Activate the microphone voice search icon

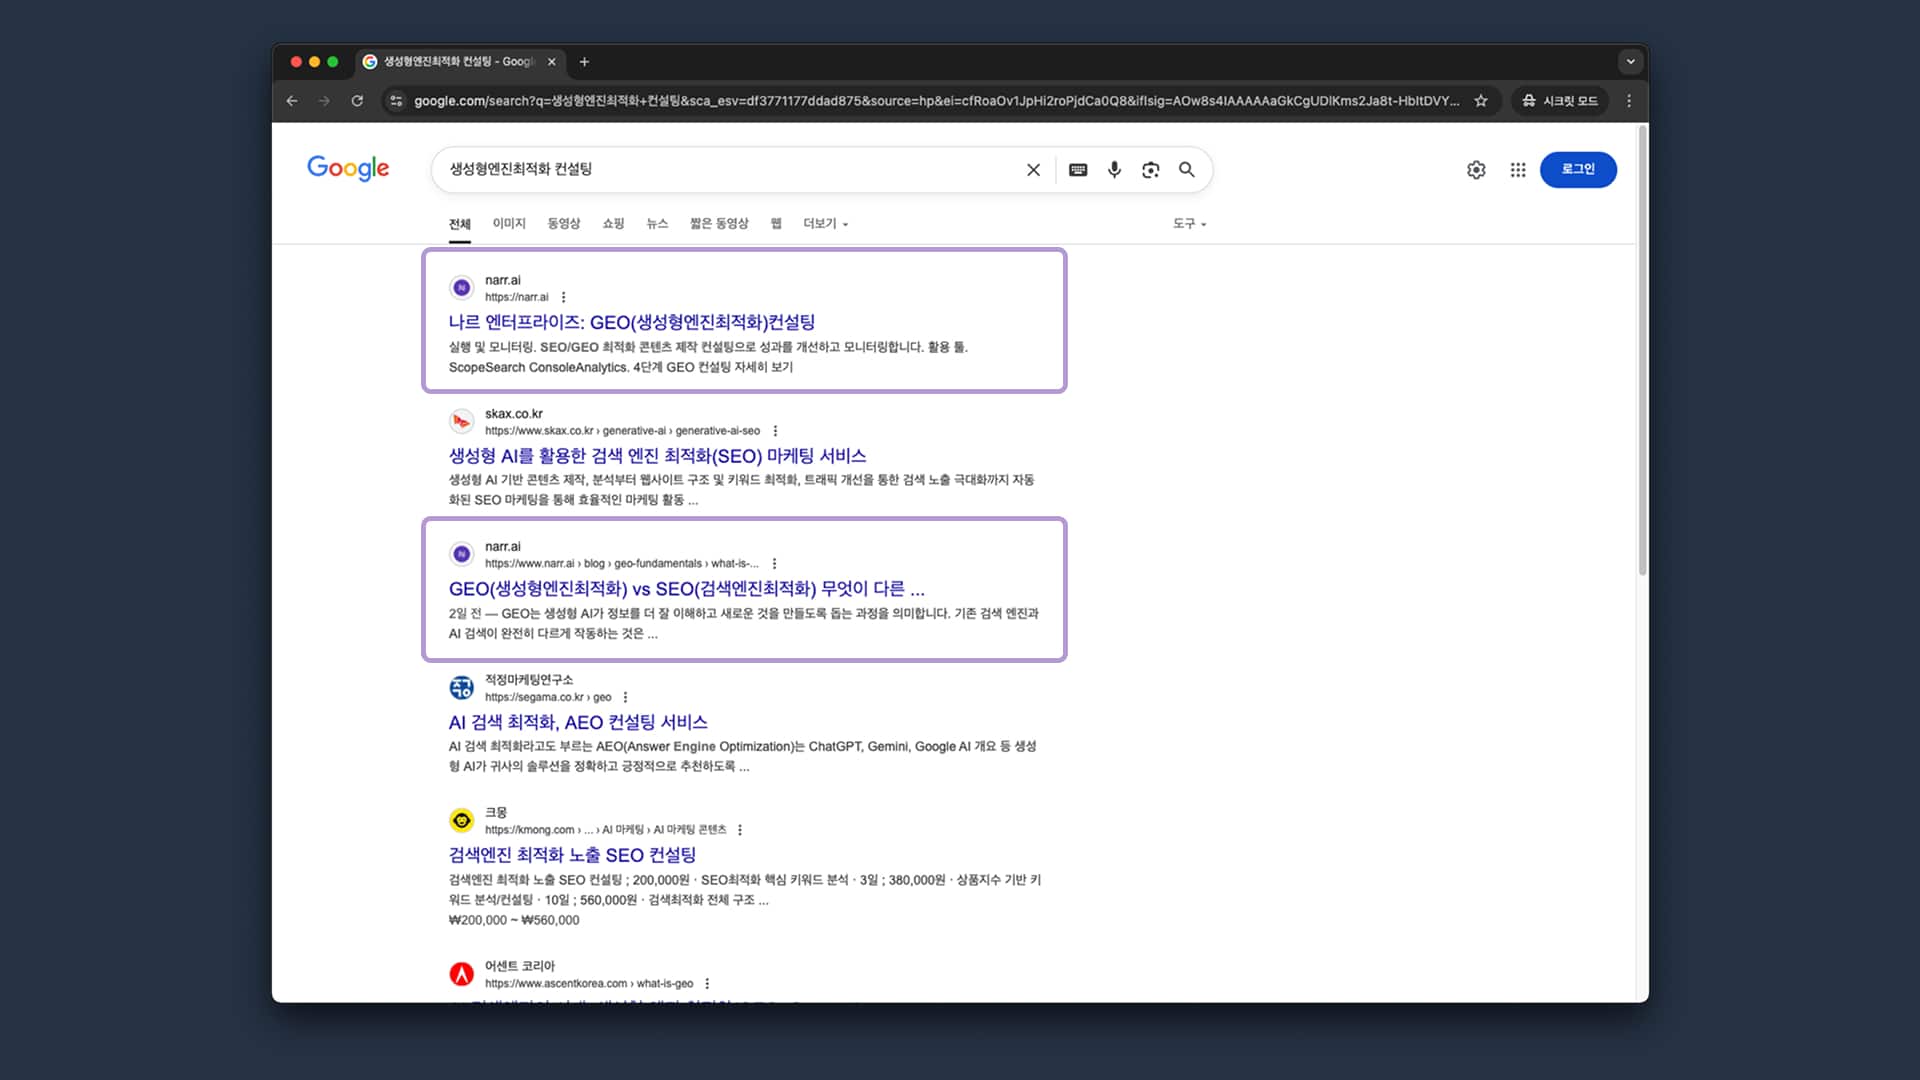1114,169
